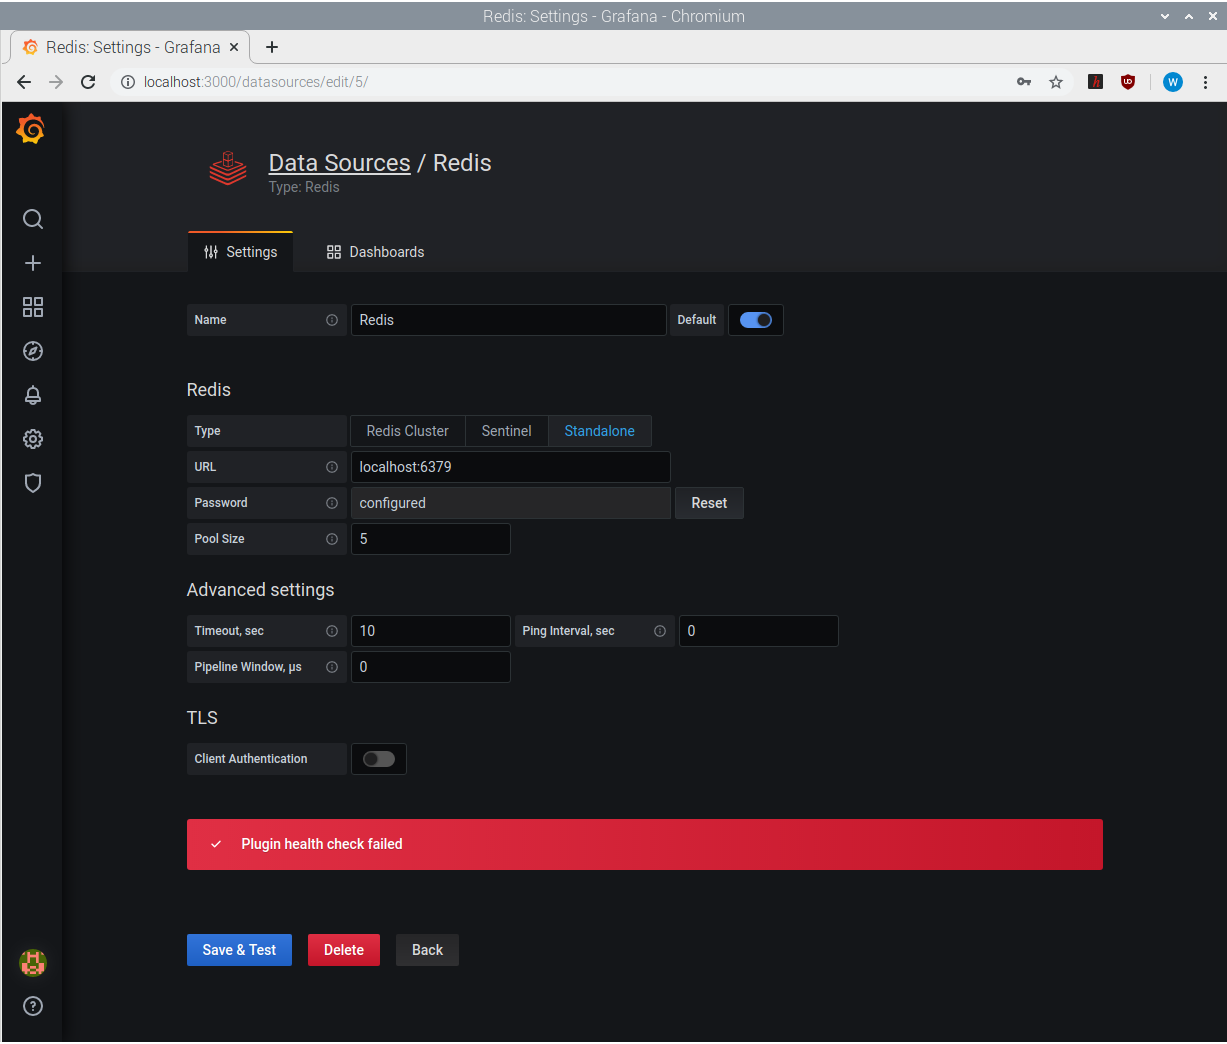The image size is (1227, 1044).
Task: Disable the Default data source toggle
Action: point(755,320)
